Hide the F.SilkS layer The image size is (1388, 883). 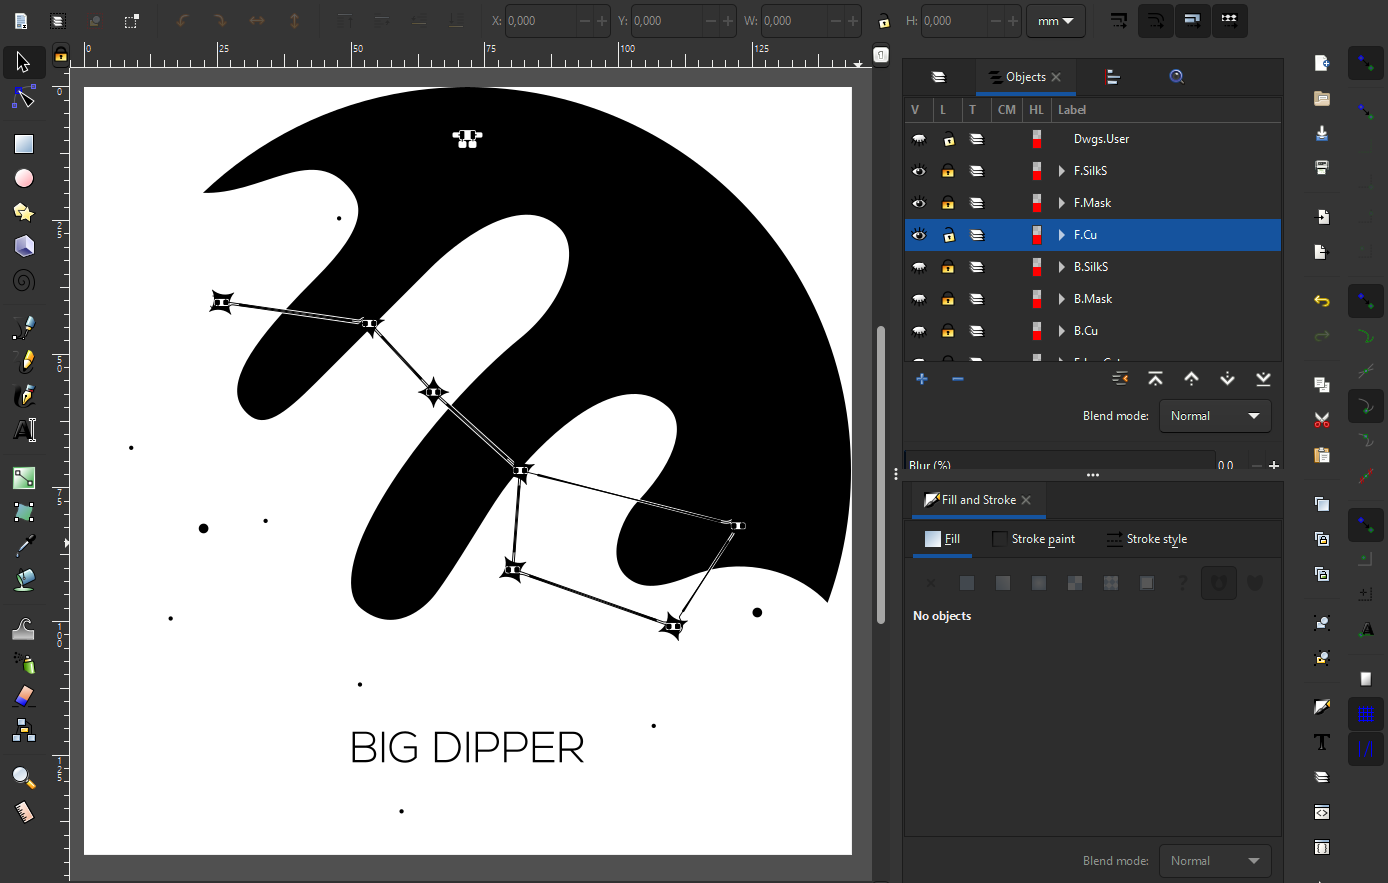pyautogui.click(x=919, y=171)
